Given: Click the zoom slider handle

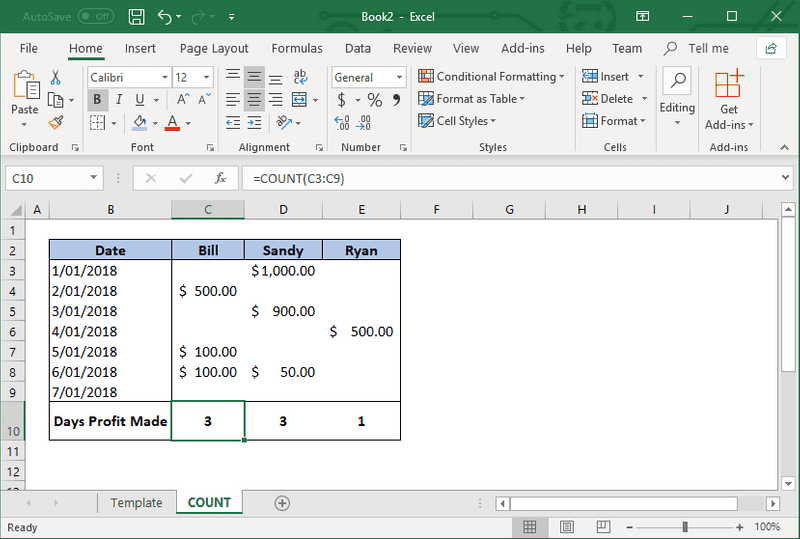Looking at the screenshot, I should click(685, 527).
